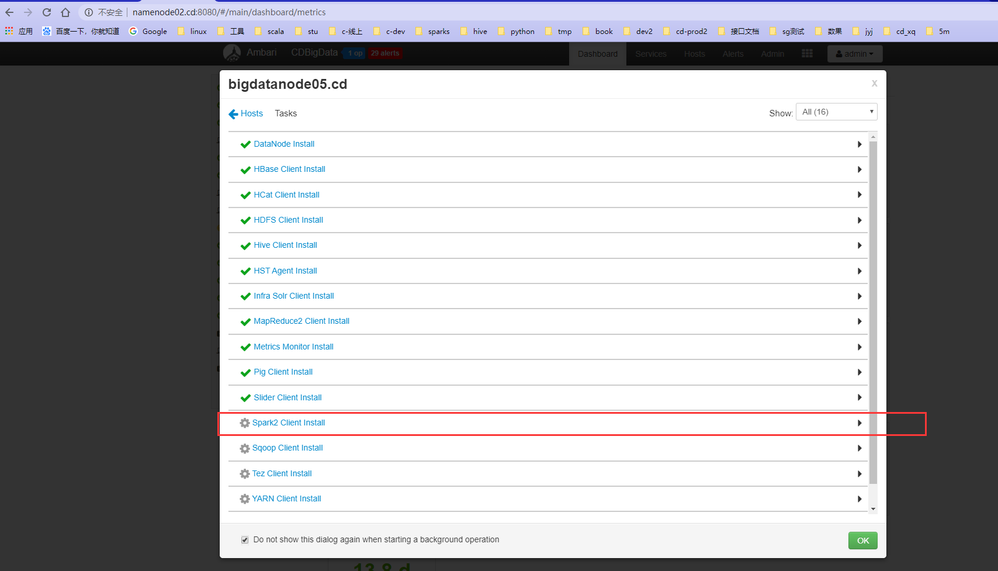998x571 pixels.
Task: Go back via the Hosts link
Action: click(x=251, y=113)
